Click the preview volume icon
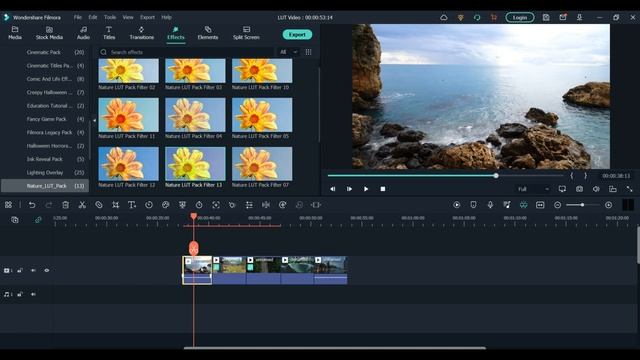 coord(596,189)
